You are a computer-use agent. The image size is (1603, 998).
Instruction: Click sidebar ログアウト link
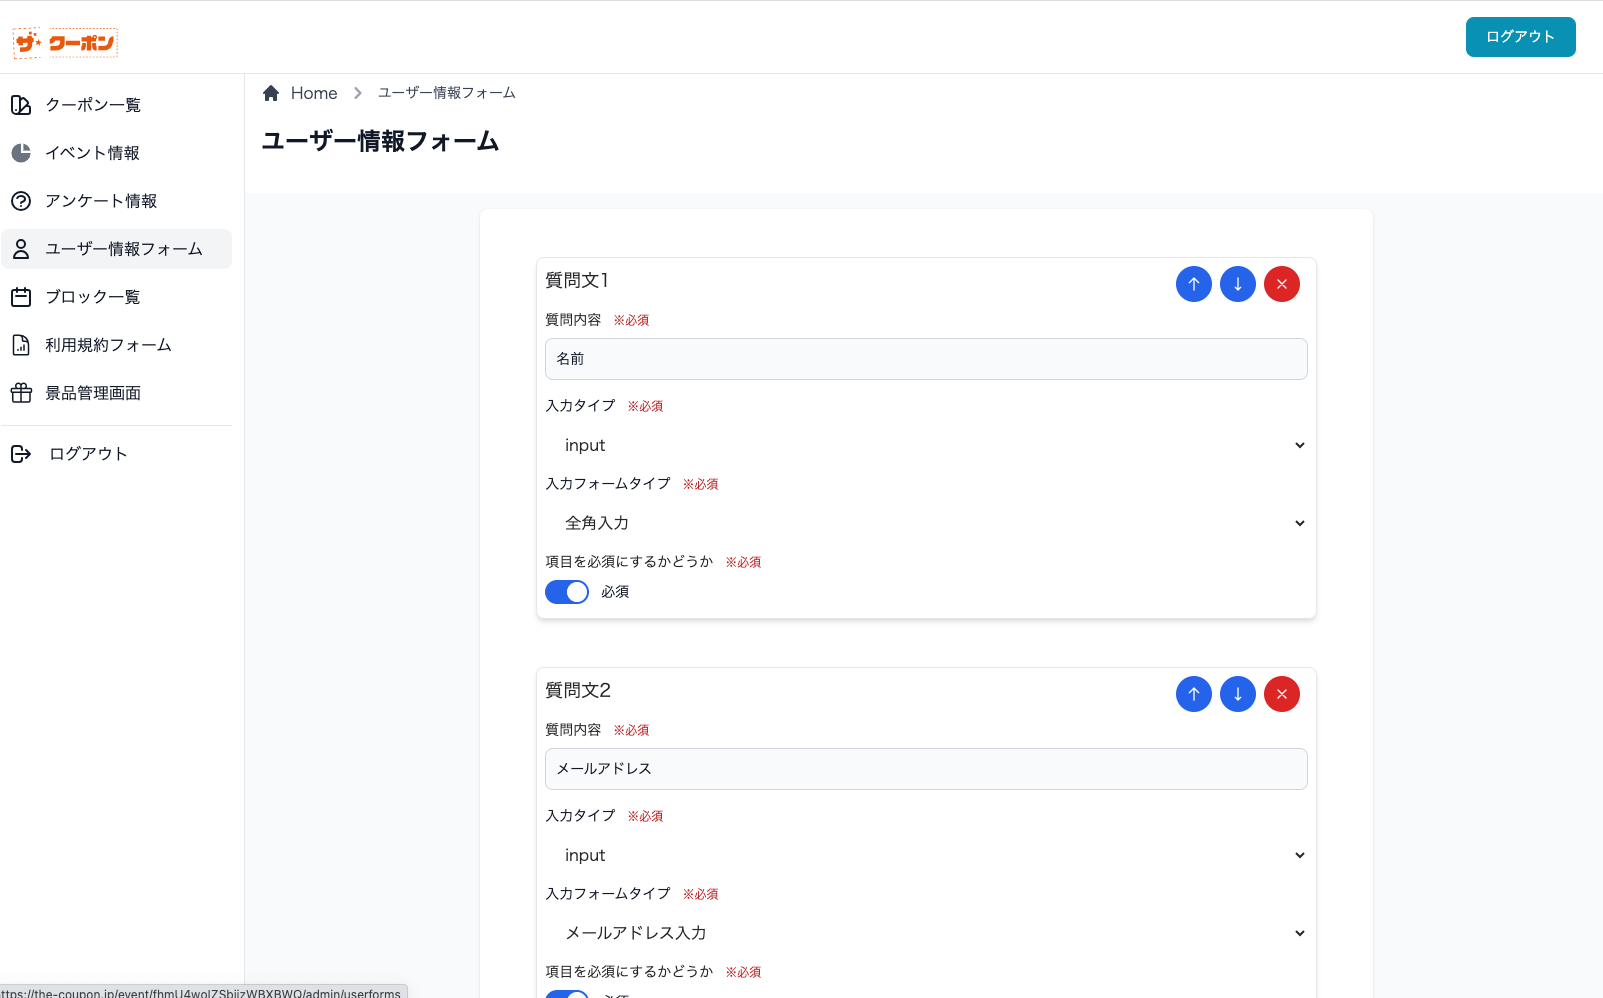click(116, 454)
